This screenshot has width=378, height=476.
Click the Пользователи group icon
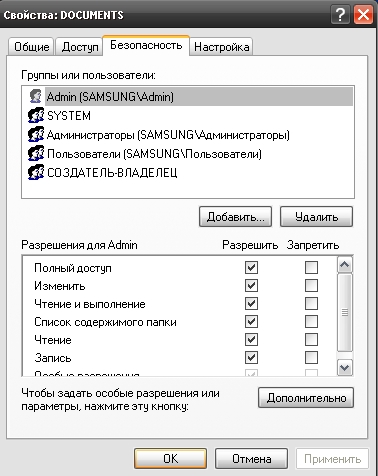coord(36,154)
